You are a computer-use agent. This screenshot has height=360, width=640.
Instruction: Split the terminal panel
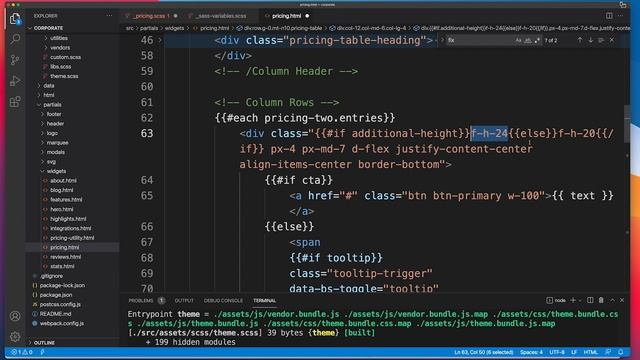point(590,300)
